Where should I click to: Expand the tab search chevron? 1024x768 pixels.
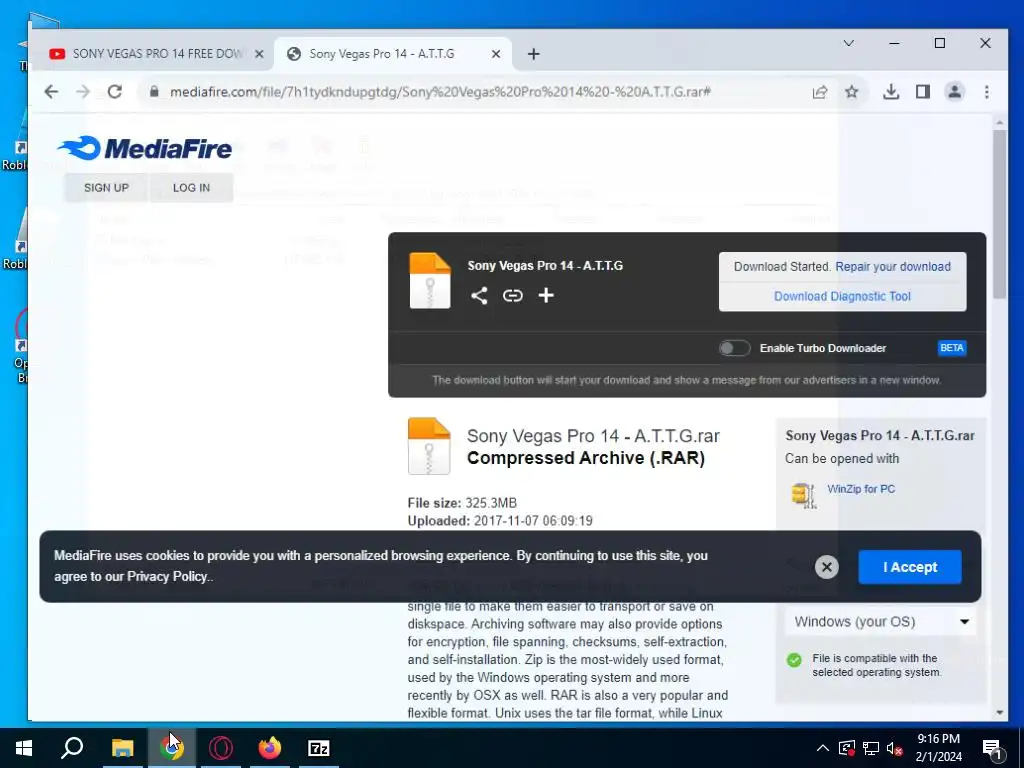tap(848, 44)
